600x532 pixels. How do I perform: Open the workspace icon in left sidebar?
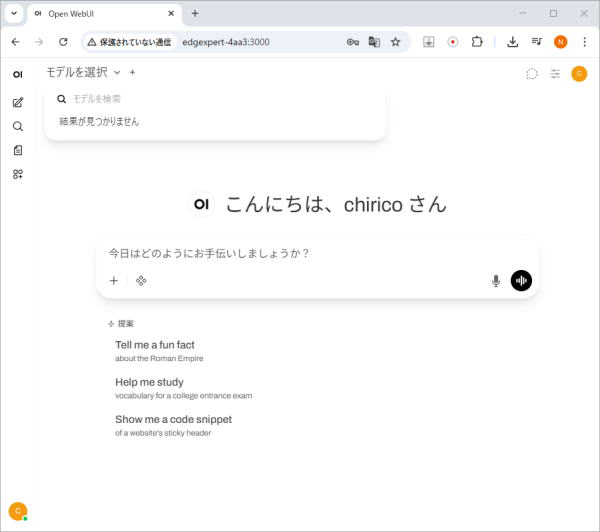pyautogui.click(x=17, y=174)
